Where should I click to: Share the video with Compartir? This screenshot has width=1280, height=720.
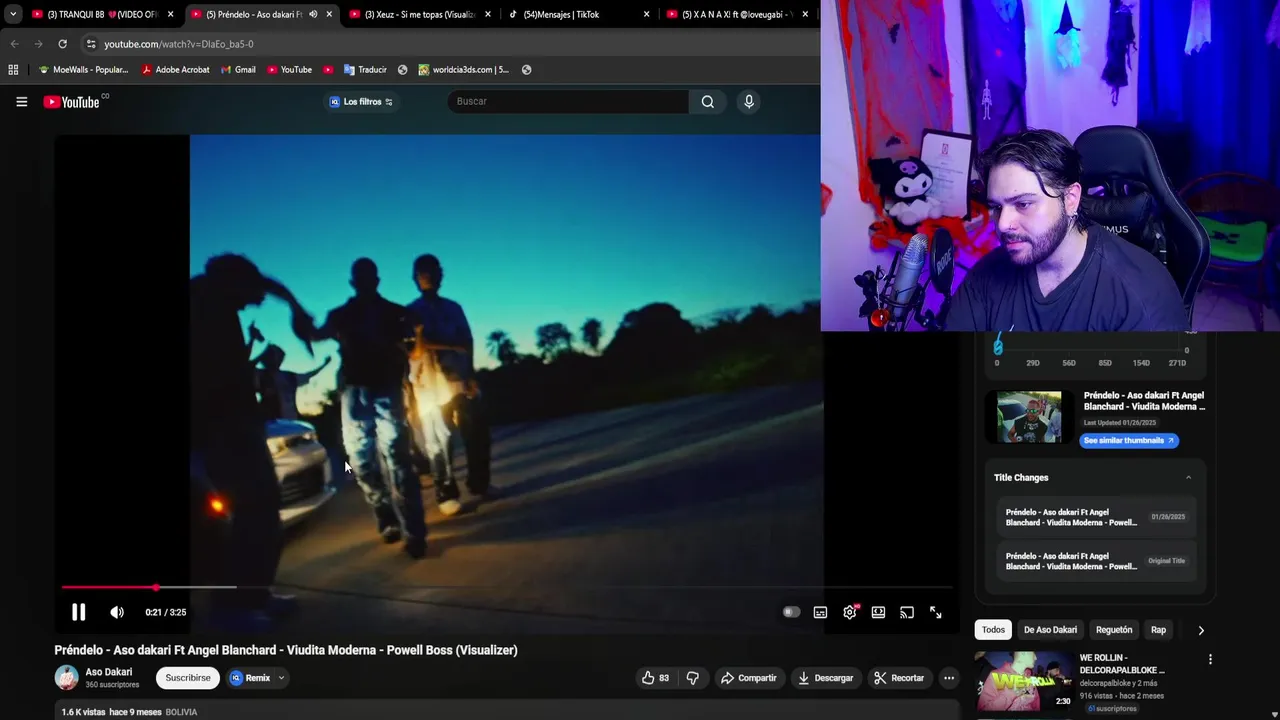[x=749, y=678]
